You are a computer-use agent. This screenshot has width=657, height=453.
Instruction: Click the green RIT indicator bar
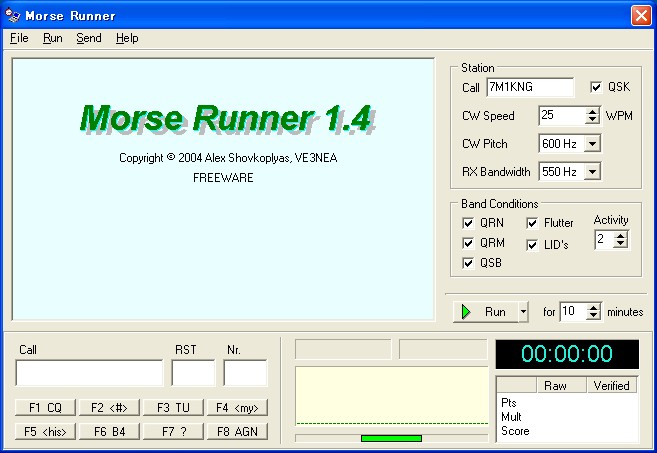coord(391,438)
